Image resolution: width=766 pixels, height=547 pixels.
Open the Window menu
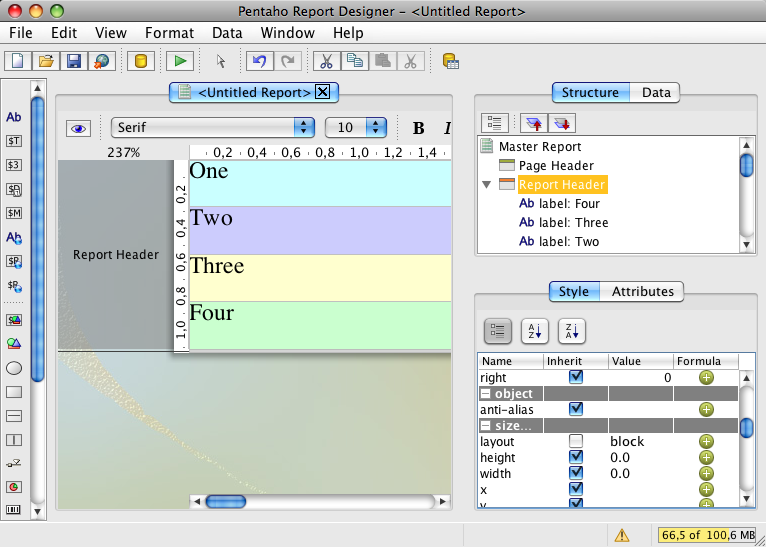point(288,33)
